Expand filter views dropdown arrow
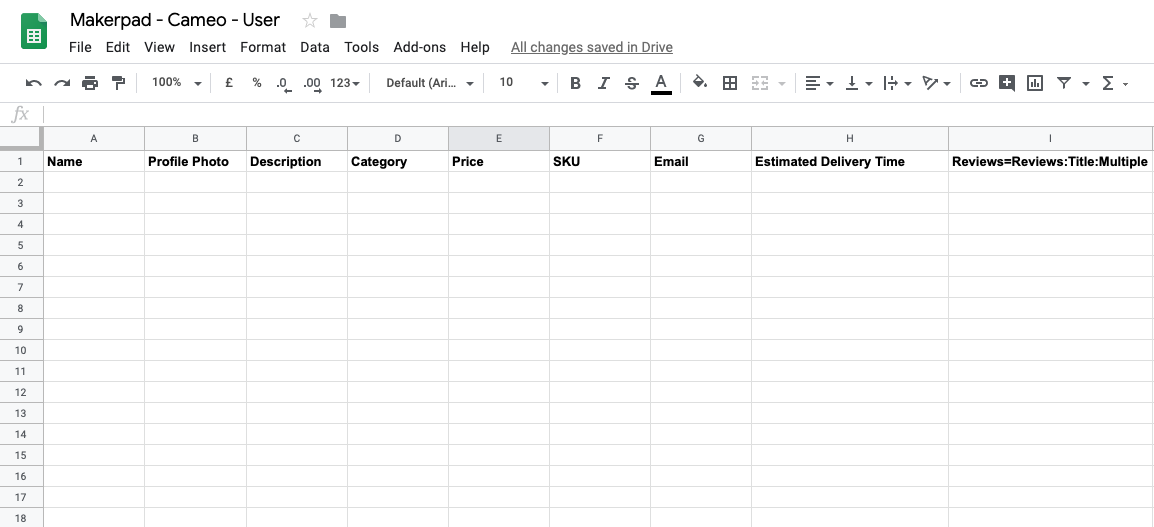 tap(1086, 84)
